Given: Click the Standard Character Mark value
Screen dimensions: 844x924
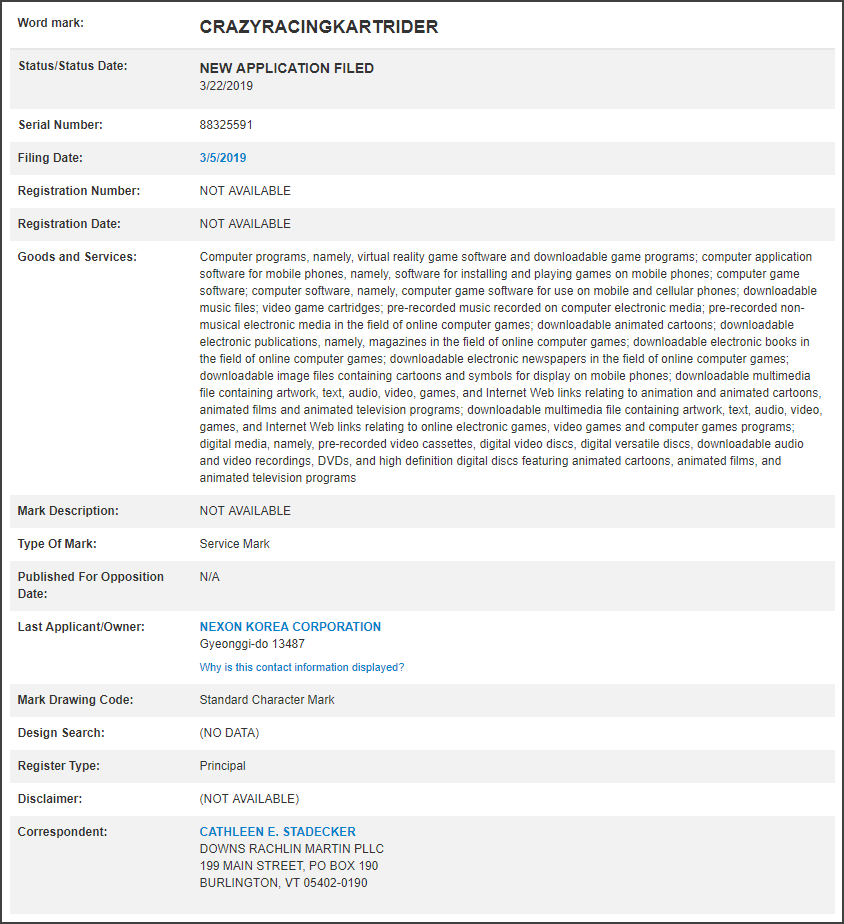Looking at the screenshot, I should pos(267,700).
